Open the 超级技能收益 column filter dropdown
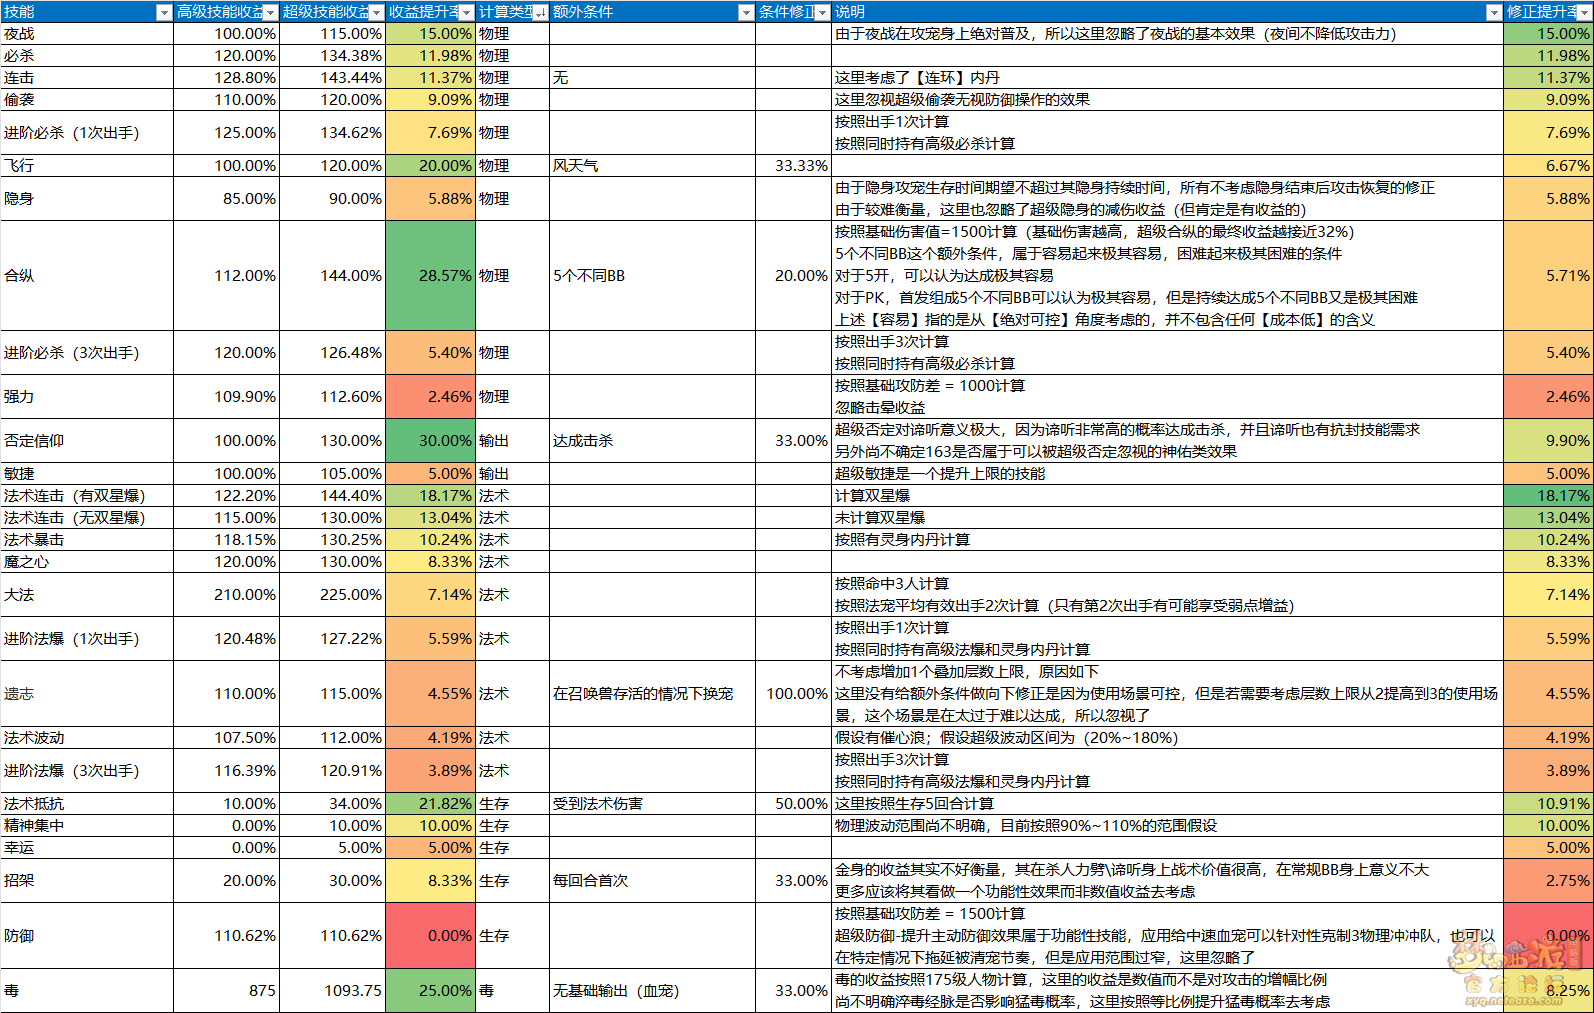Screen dimensions: 1594x1013 click(376, 13)
